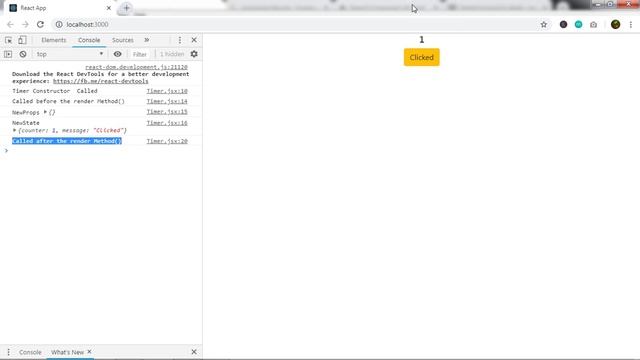Click the counter value 1 on page

click(422, 40)
